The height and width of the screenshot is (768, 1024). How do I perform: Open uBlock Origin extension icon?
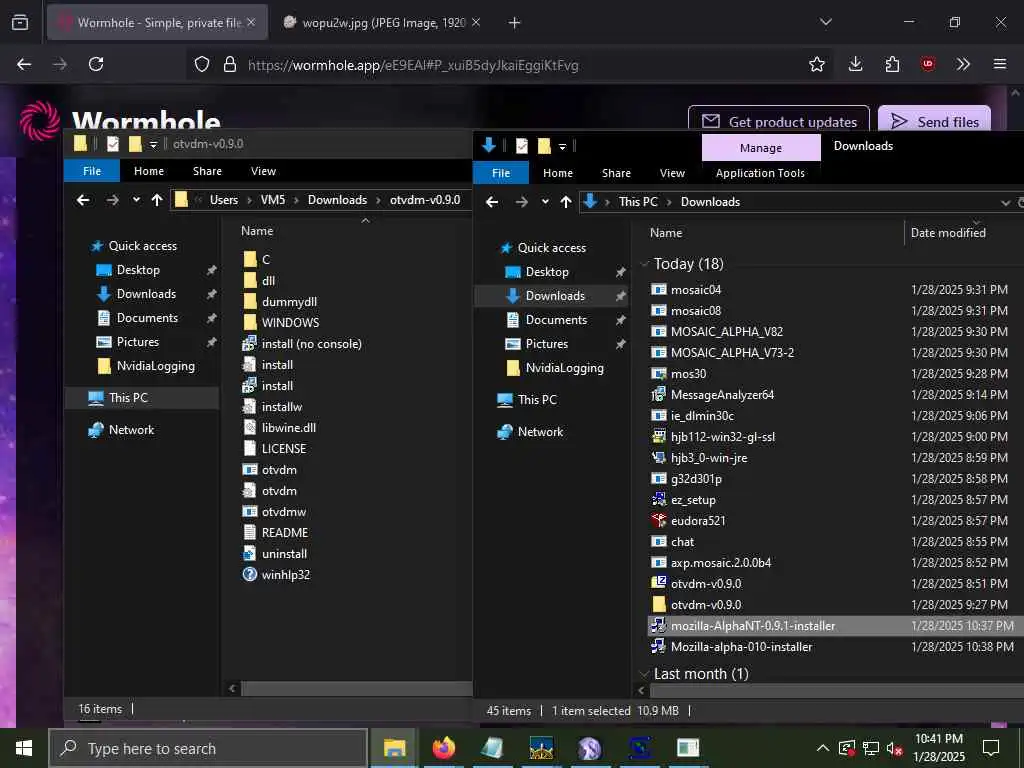point(927,64)
